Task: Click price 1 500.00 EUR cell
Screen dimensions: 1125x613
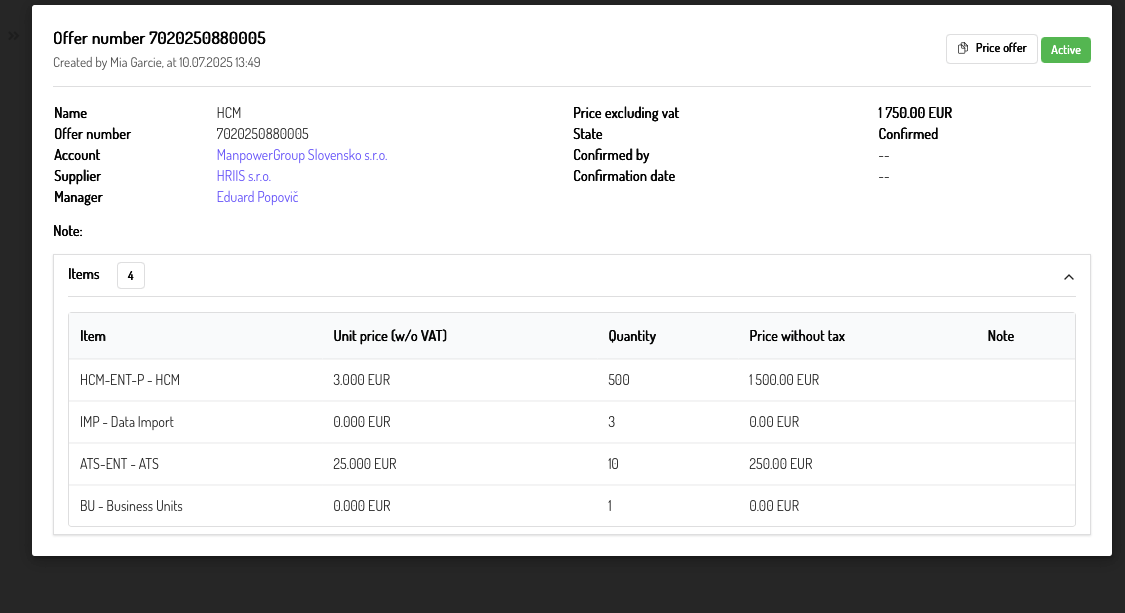Action: 784,380
